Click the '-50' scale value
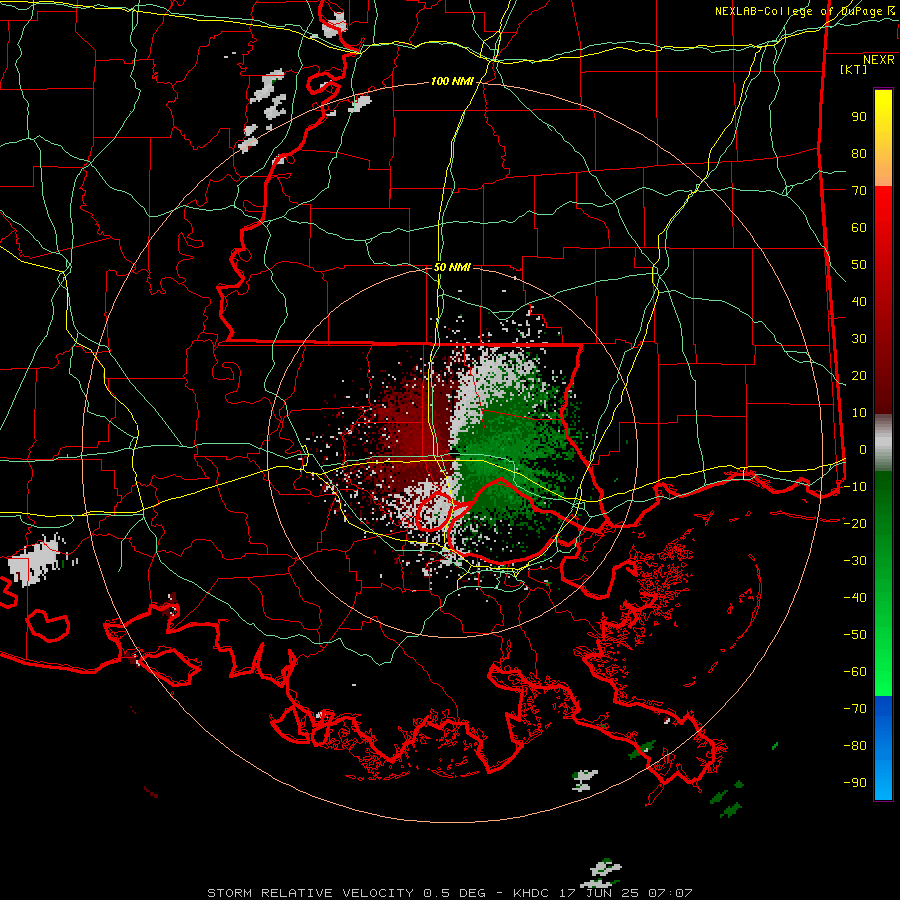The image size is (900, 900). point(855,635)
